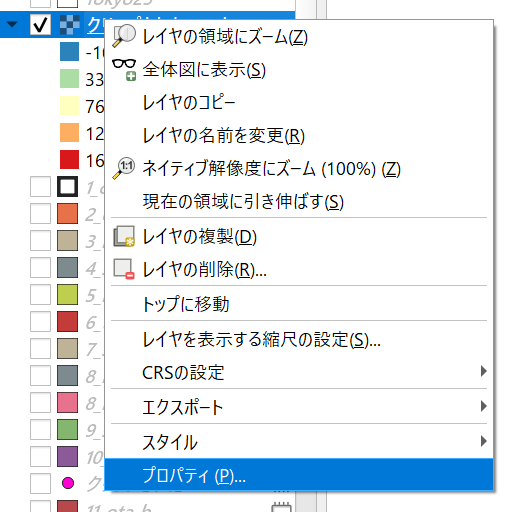Expand the CRSの設定 submenu

299,371
